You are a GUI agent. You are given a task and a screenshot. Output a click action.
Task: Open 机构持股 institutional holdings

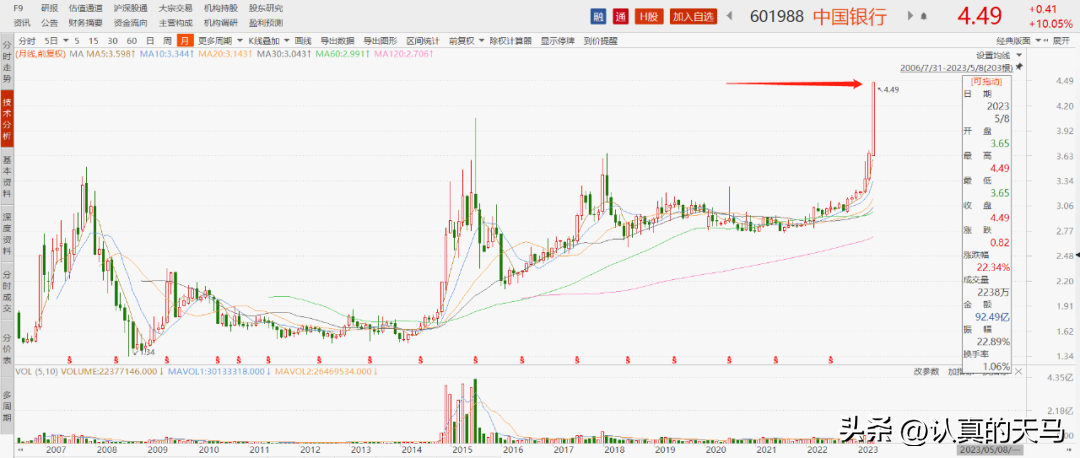coord(220,8)
